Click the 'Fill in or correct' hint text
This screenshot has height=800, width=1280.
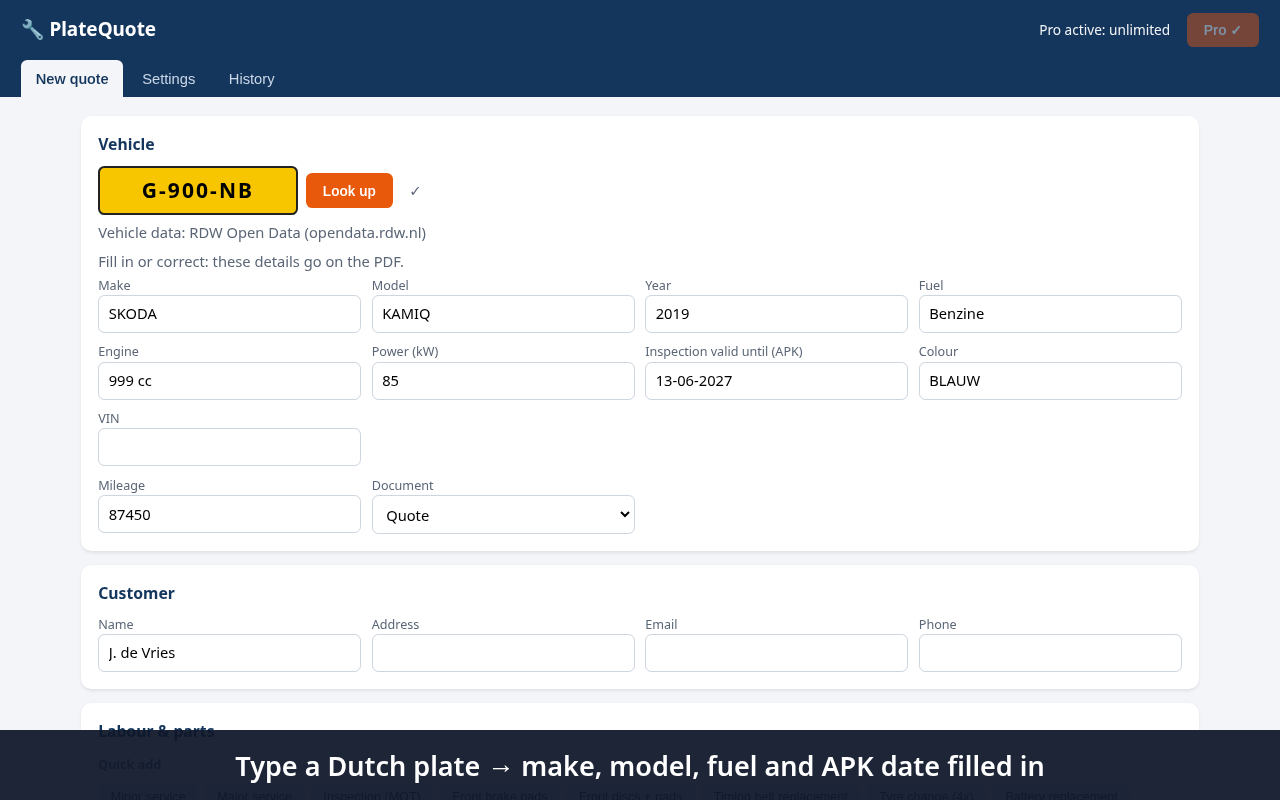[251, 262]
